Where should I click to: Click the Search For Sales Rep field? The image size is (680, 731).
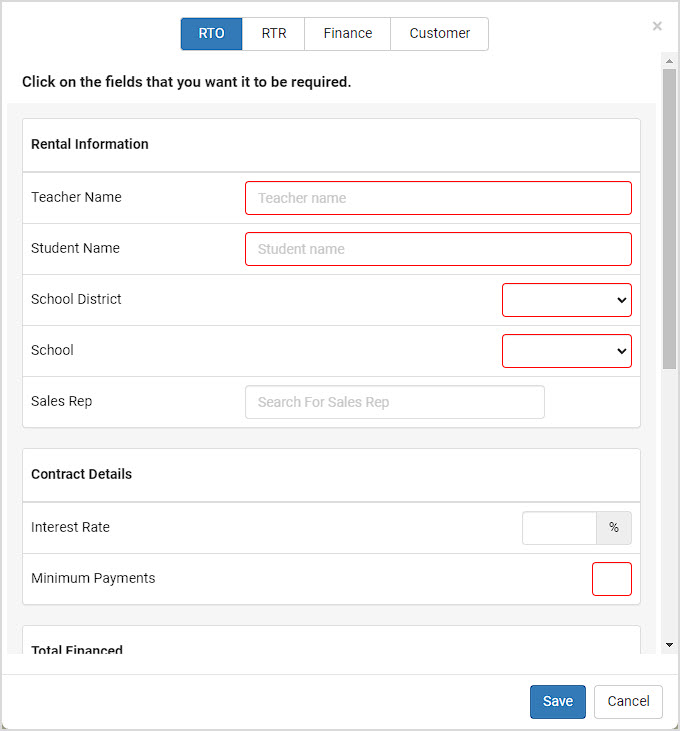click(x=395, y=402)
